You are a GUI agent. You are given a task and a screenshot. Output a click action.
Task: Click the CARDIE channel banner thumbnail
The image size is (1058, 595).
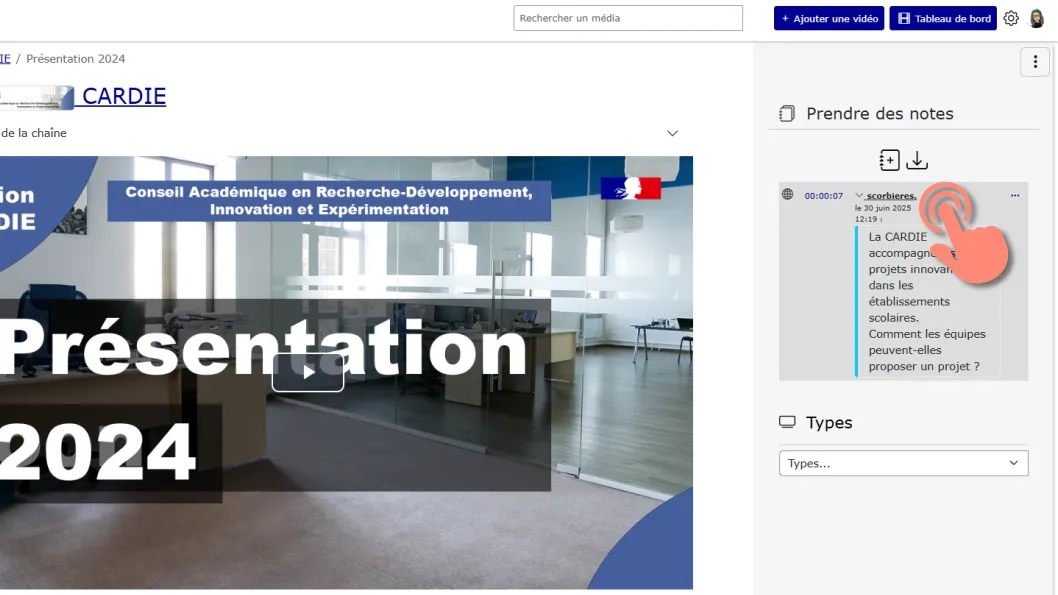click(36, 97)
